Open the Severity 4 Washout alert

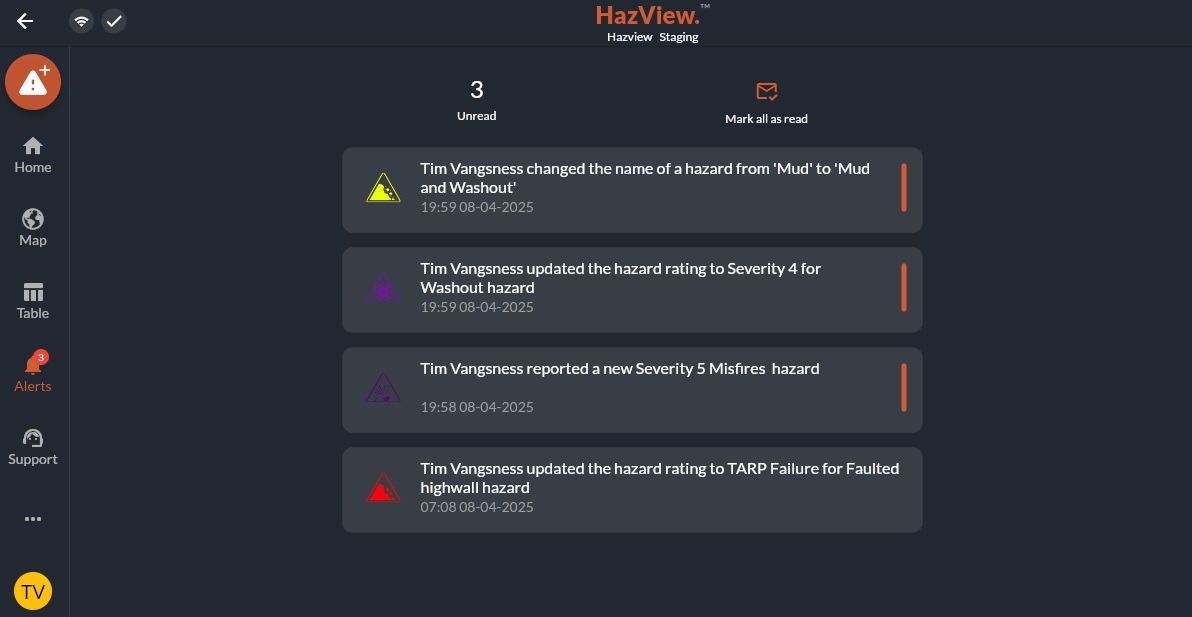[x=632, y=290]
